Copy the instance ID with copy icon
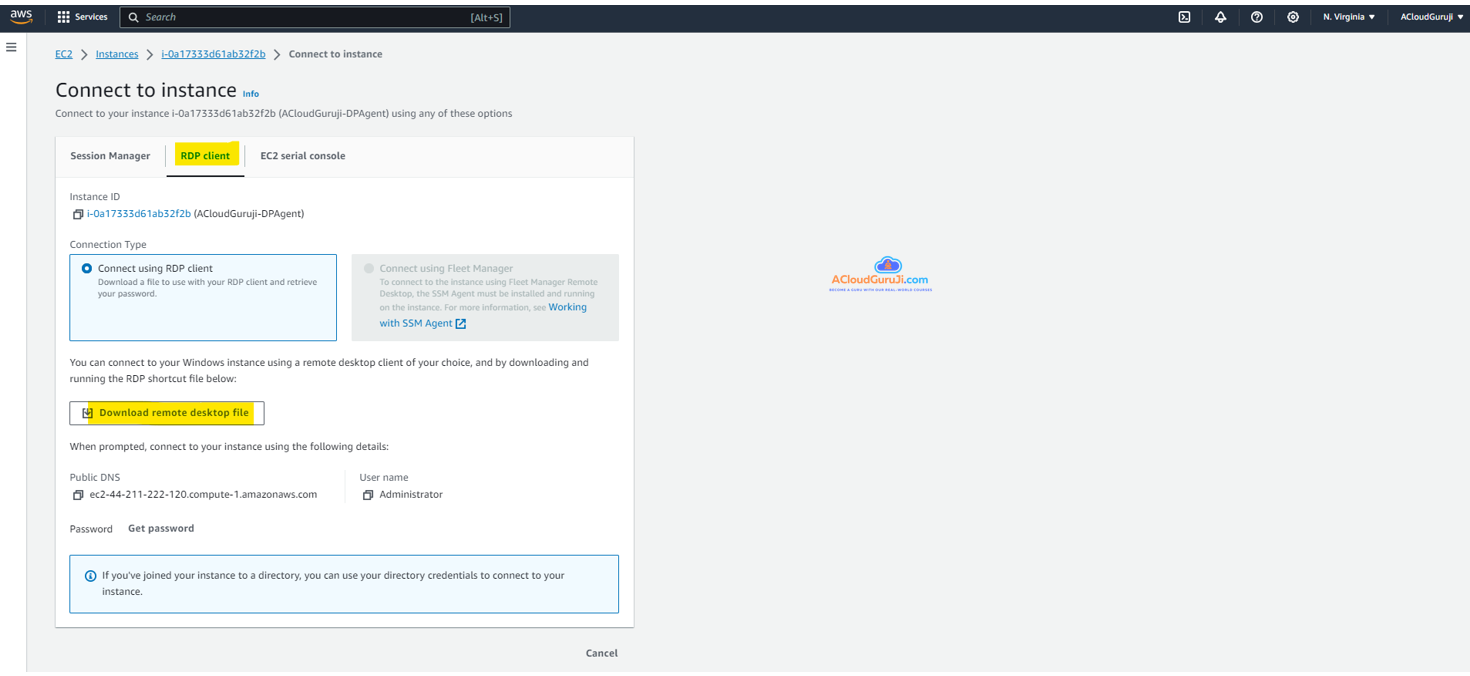1470x676 pixels. click(78, 214)
